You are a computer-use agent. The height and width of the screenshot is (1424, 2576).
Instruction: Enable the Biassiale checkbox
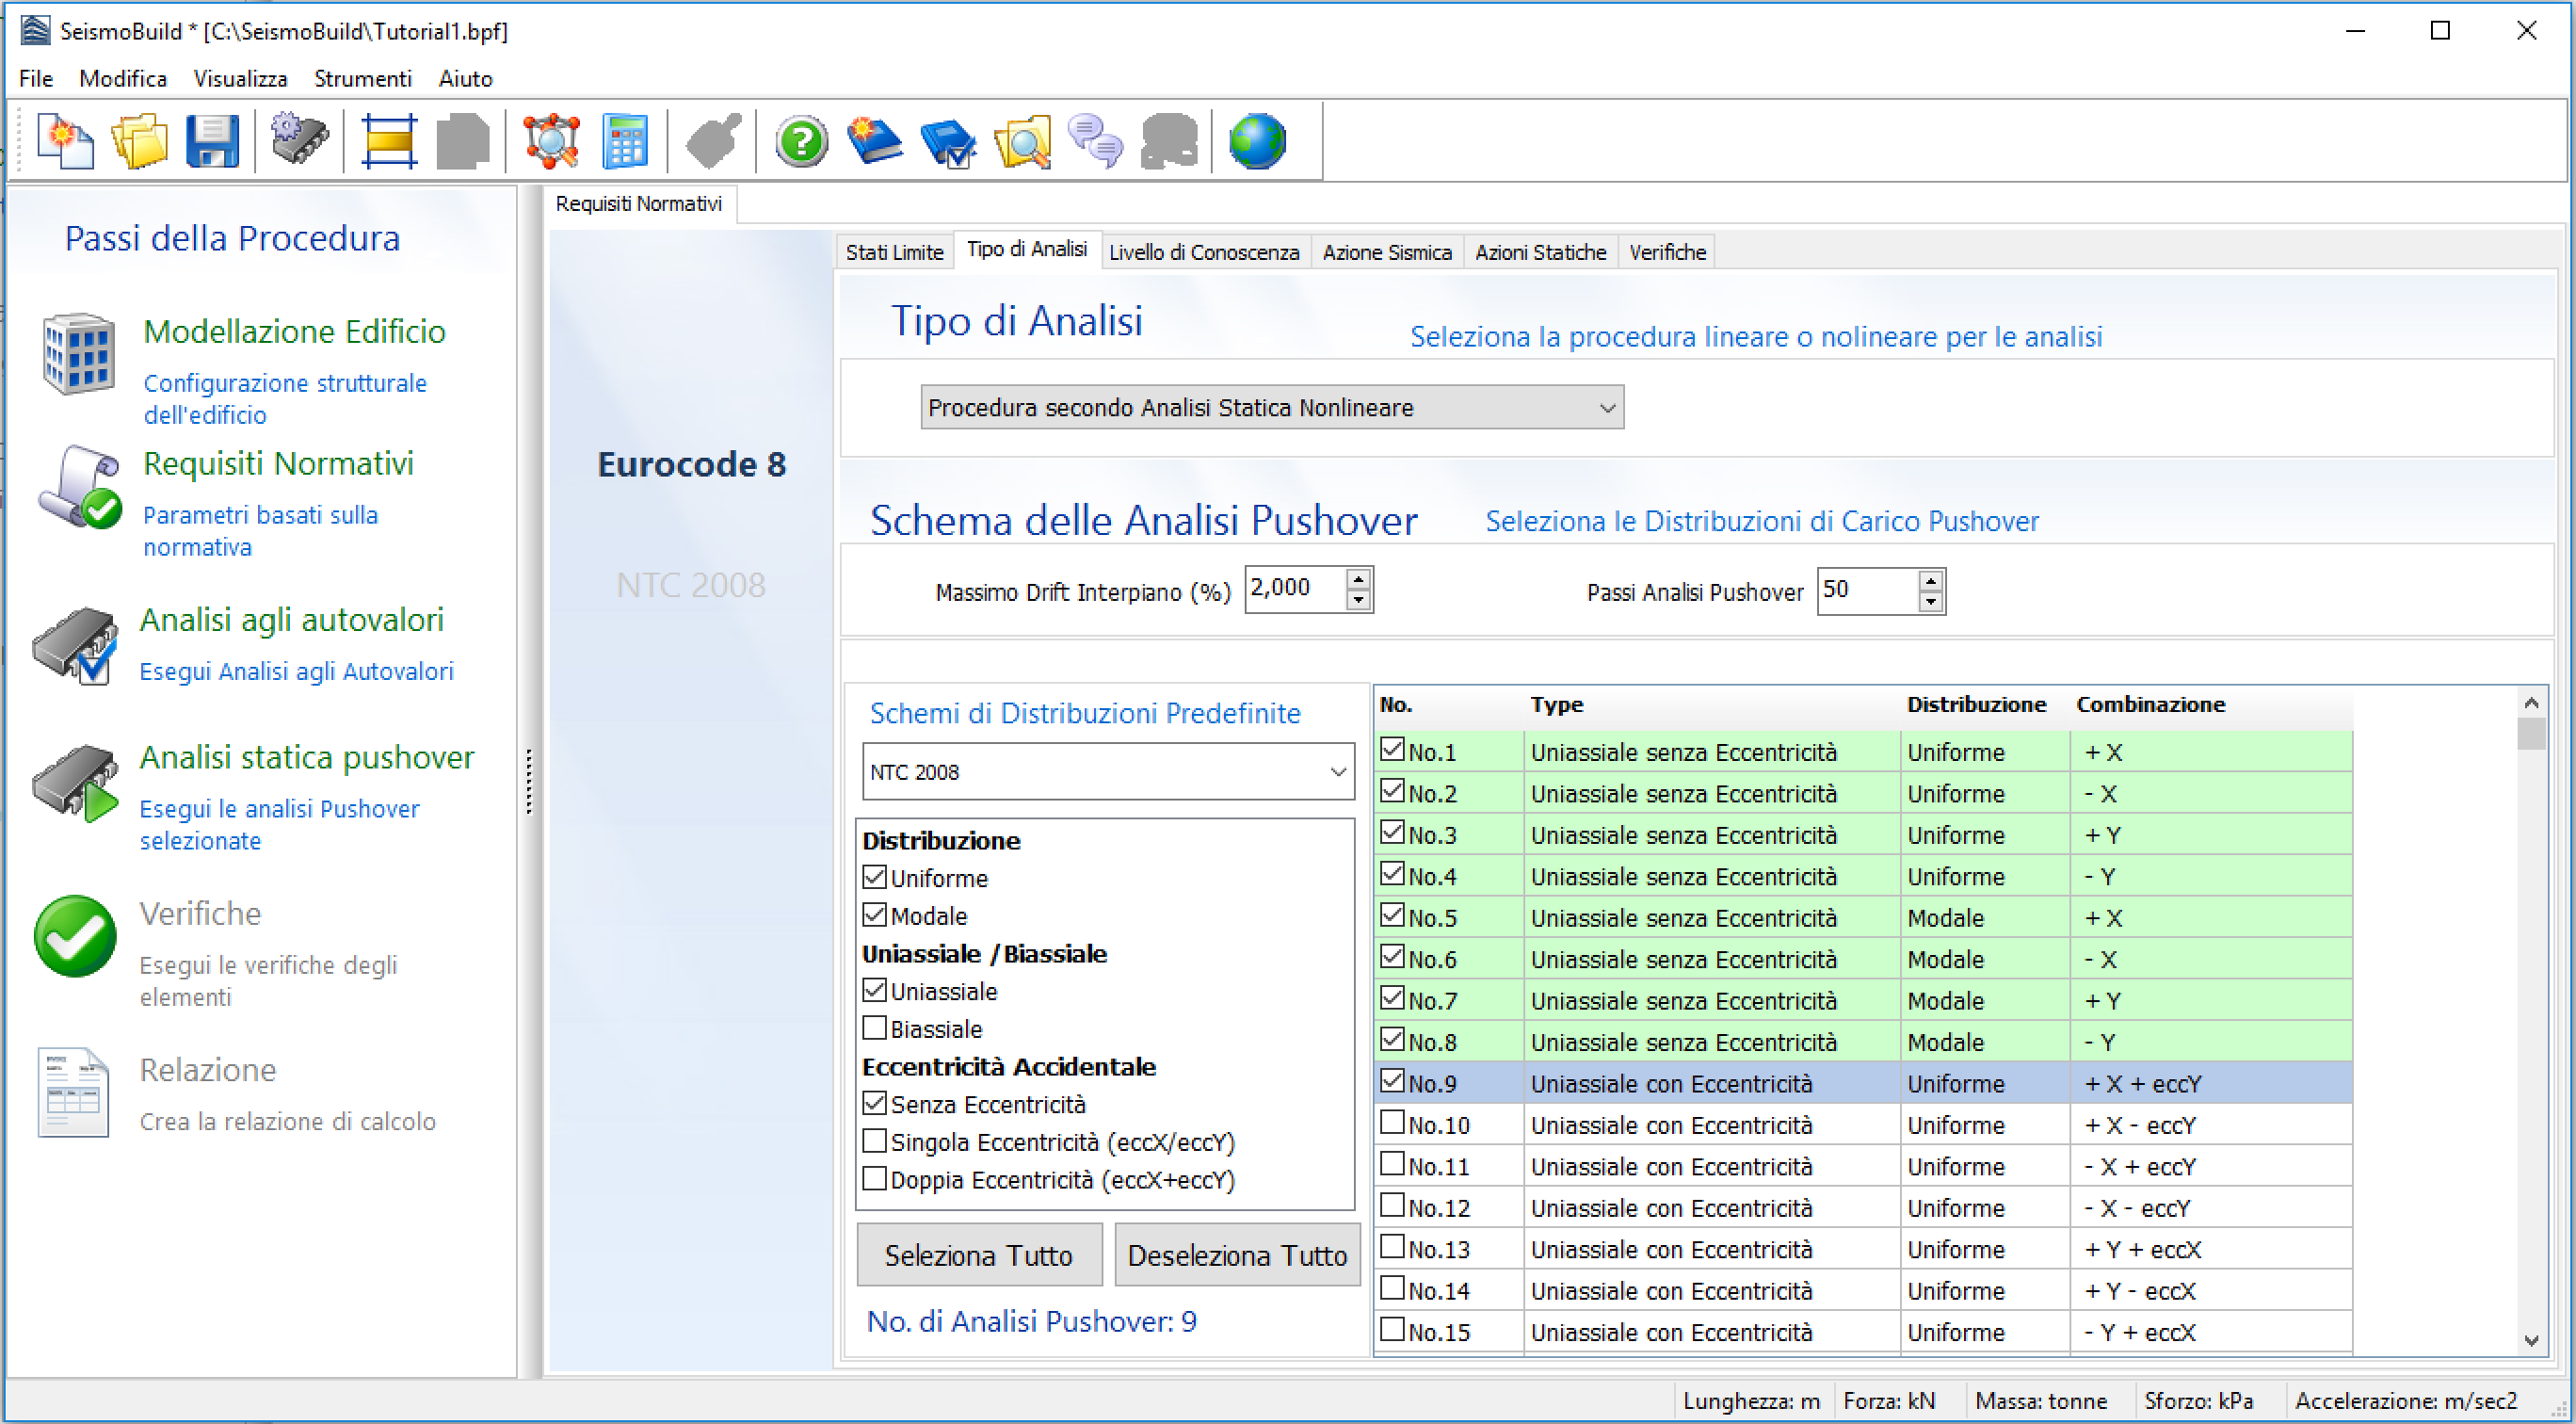point(875,1028)
